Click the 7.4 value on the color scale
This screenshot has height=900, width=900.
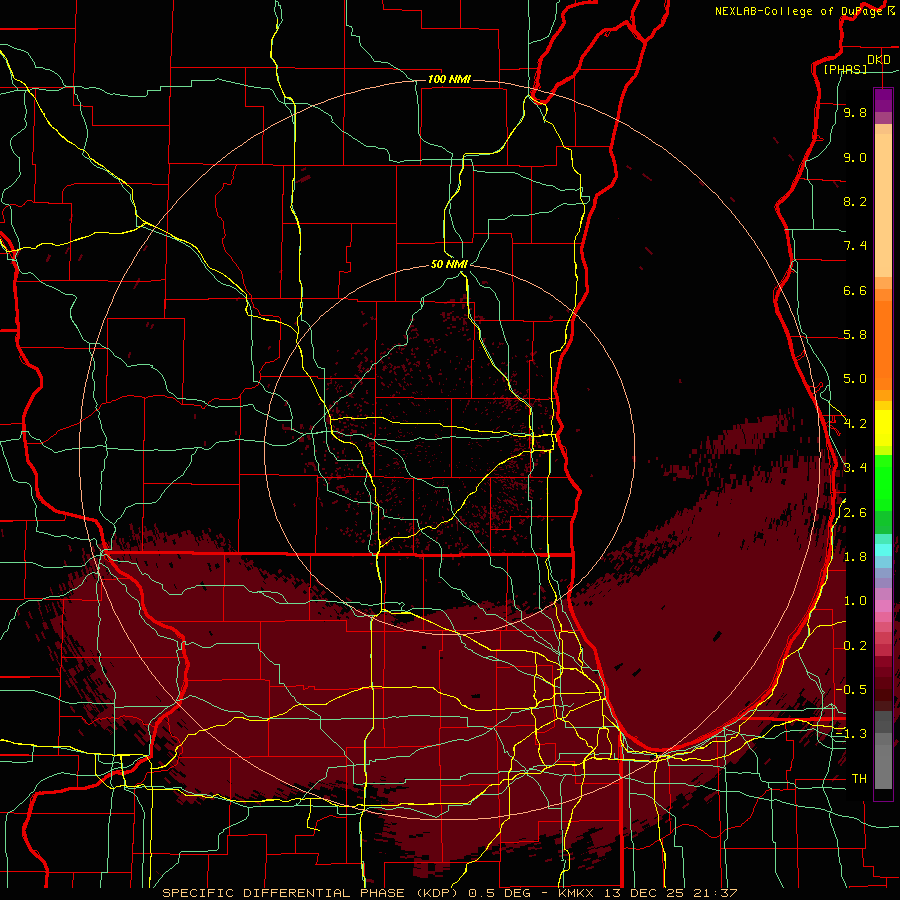855,246
